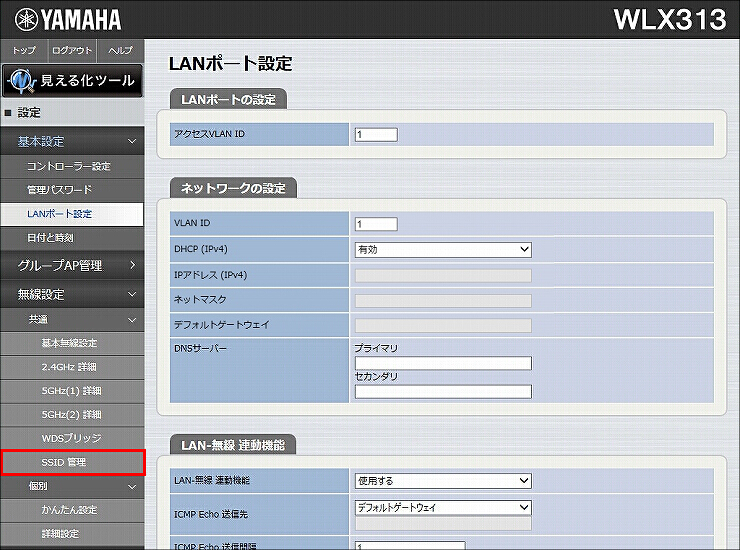The width and height of the screenshot is (740, 550).
Task: Open SSID 管理 page
Action: click(x=72, y=462)
